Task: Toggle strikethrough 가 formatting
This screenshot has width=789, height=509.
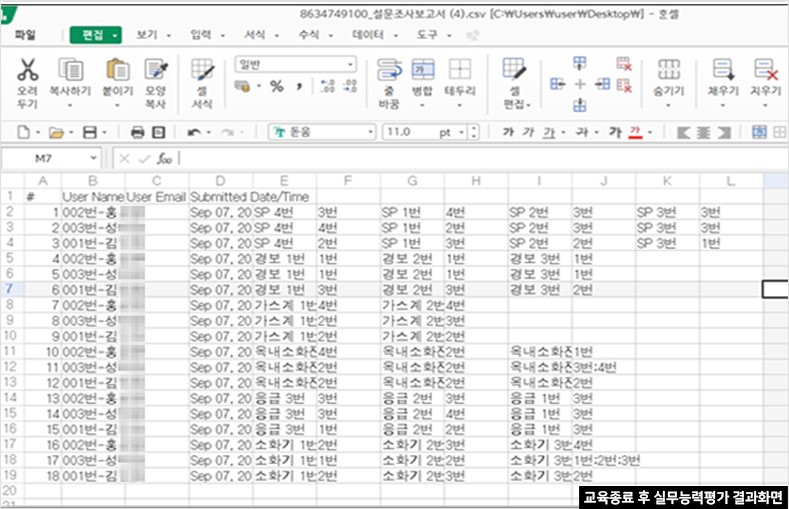Action: (x=582, y=132)
